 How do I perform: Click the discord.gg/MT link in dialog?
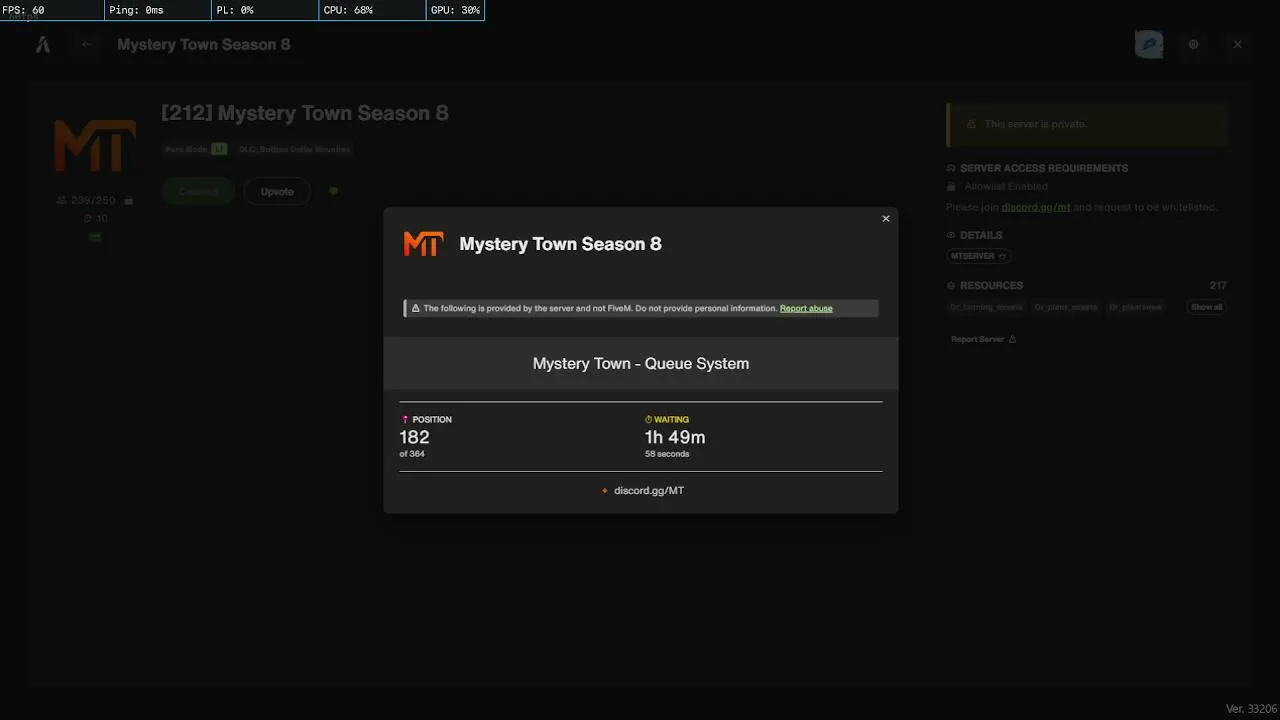[649, 491]
